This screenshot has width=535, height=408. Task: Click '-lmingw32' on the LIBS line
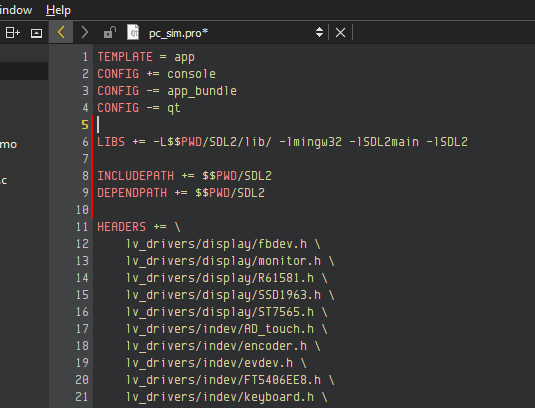pos(310,142)
